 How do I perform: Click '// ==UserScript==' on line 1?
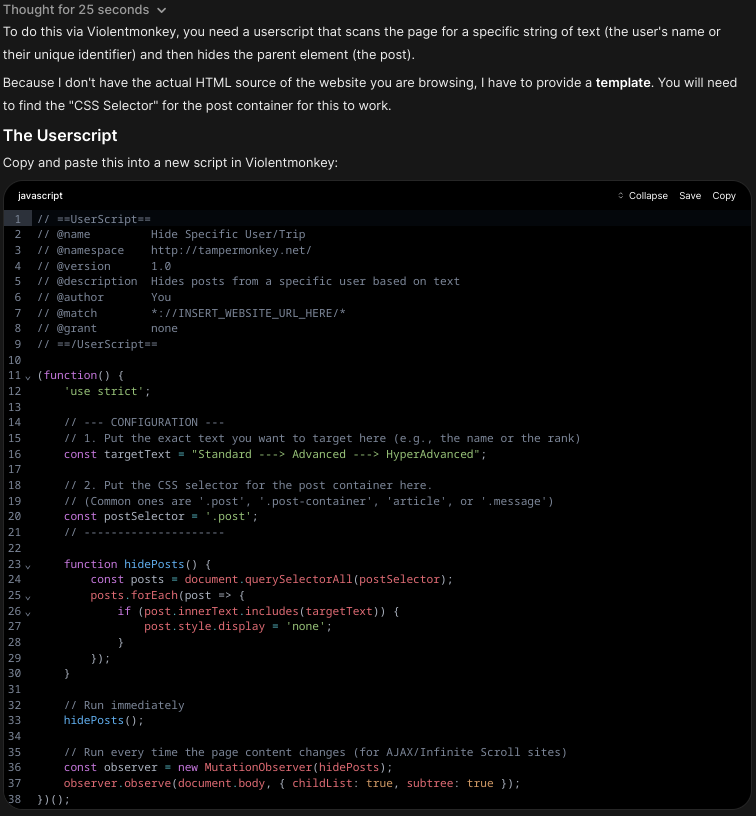click(x=94, y=219)
